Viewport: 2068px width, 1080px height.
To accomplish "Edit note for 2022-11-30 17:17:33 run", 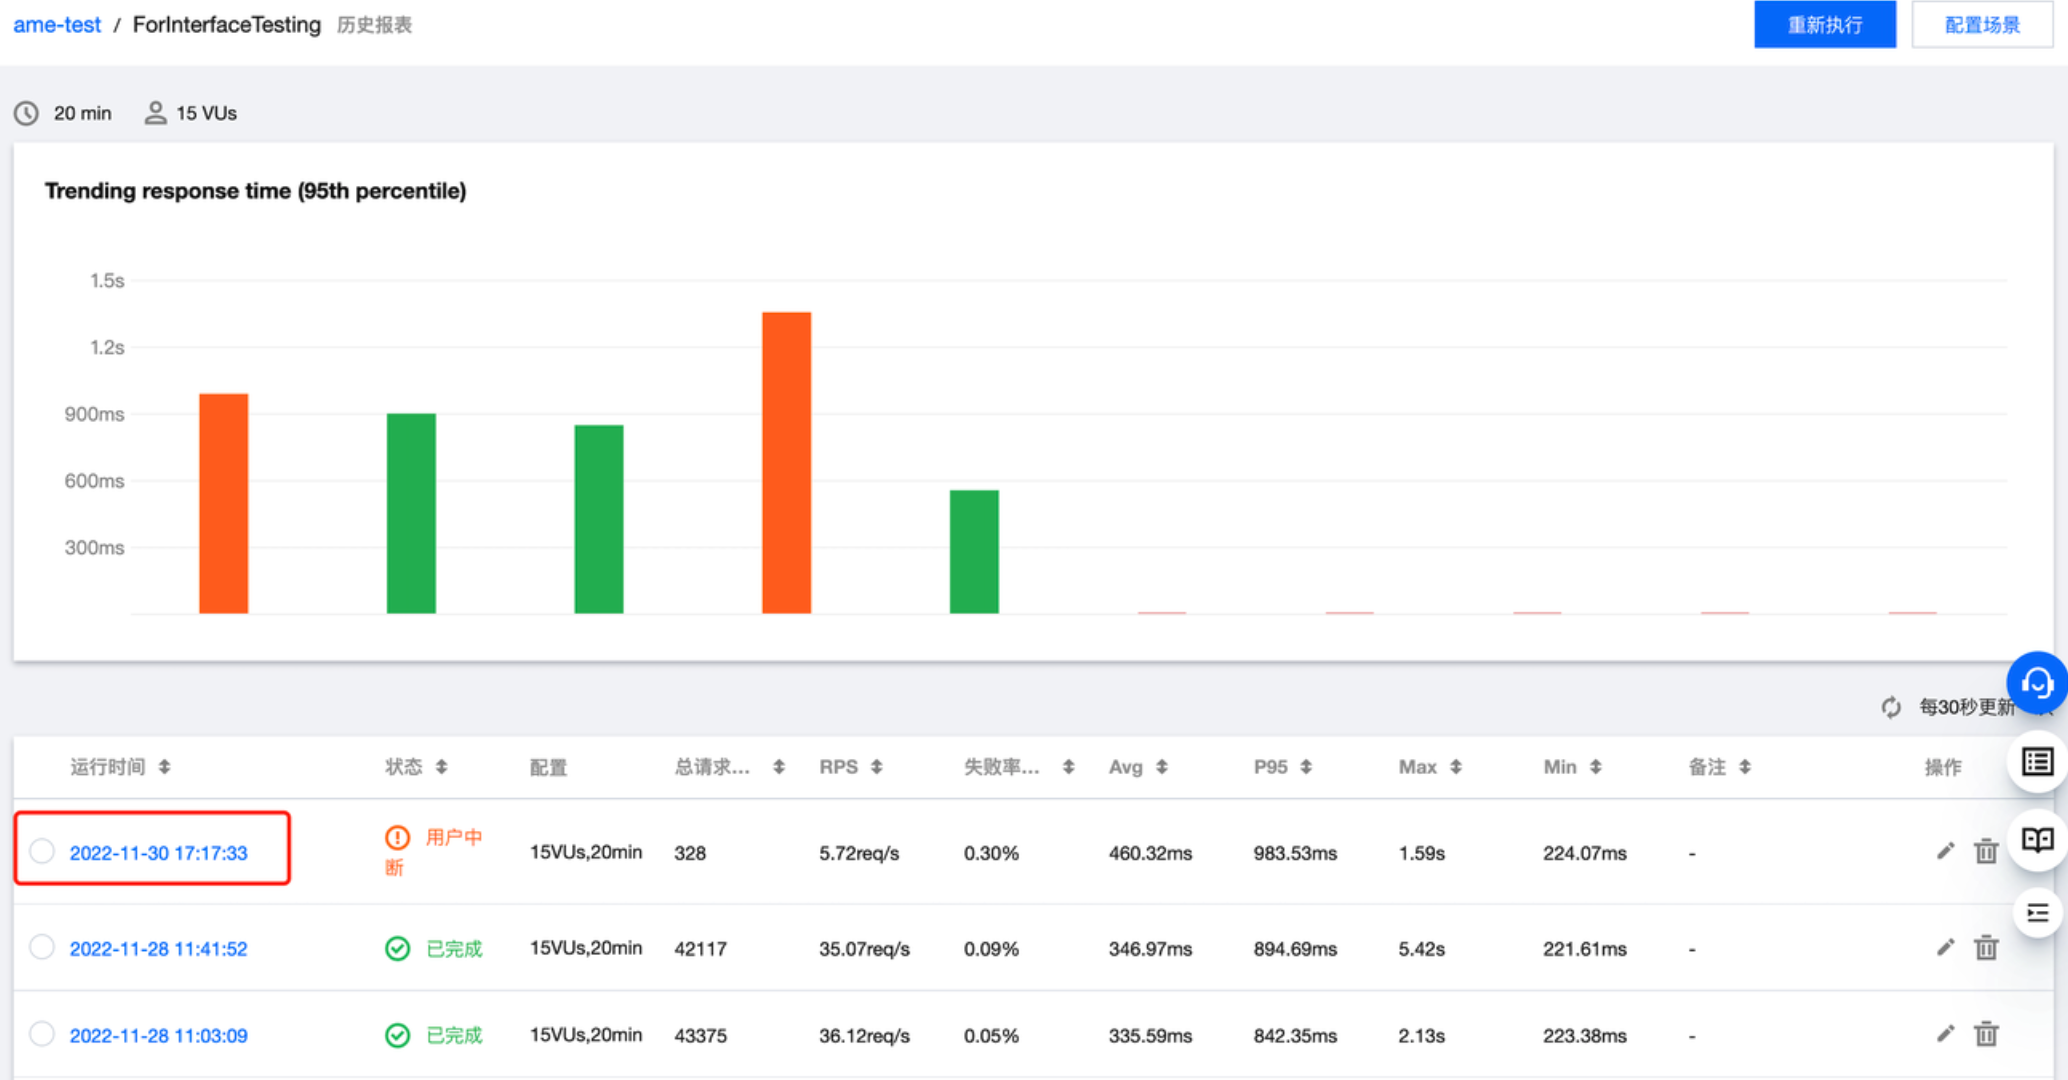I will tap(1945, 852).
